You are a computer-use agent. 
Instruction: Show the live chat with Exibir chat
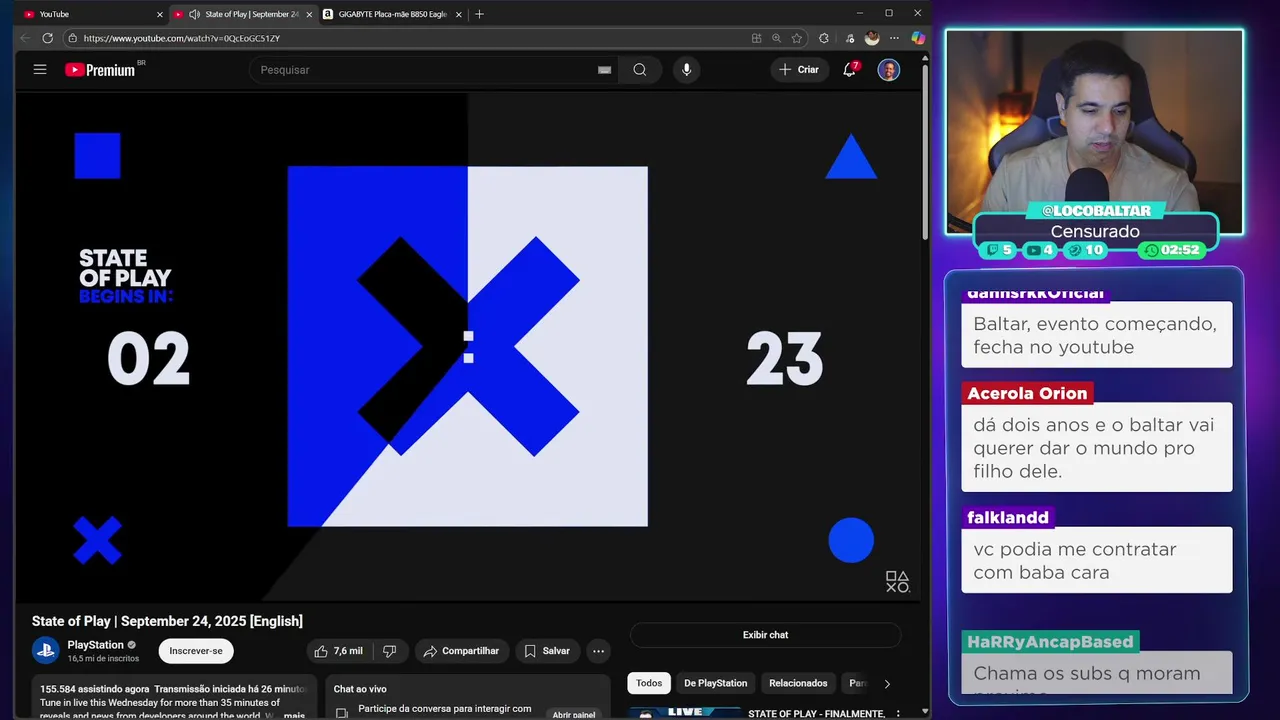765,635
